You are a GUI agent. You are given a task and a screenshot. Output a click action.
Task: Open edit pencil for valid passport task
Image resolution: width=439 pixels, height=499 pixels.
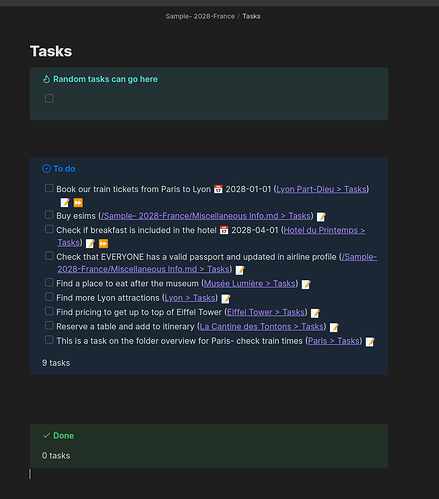[x=240, y=270]
